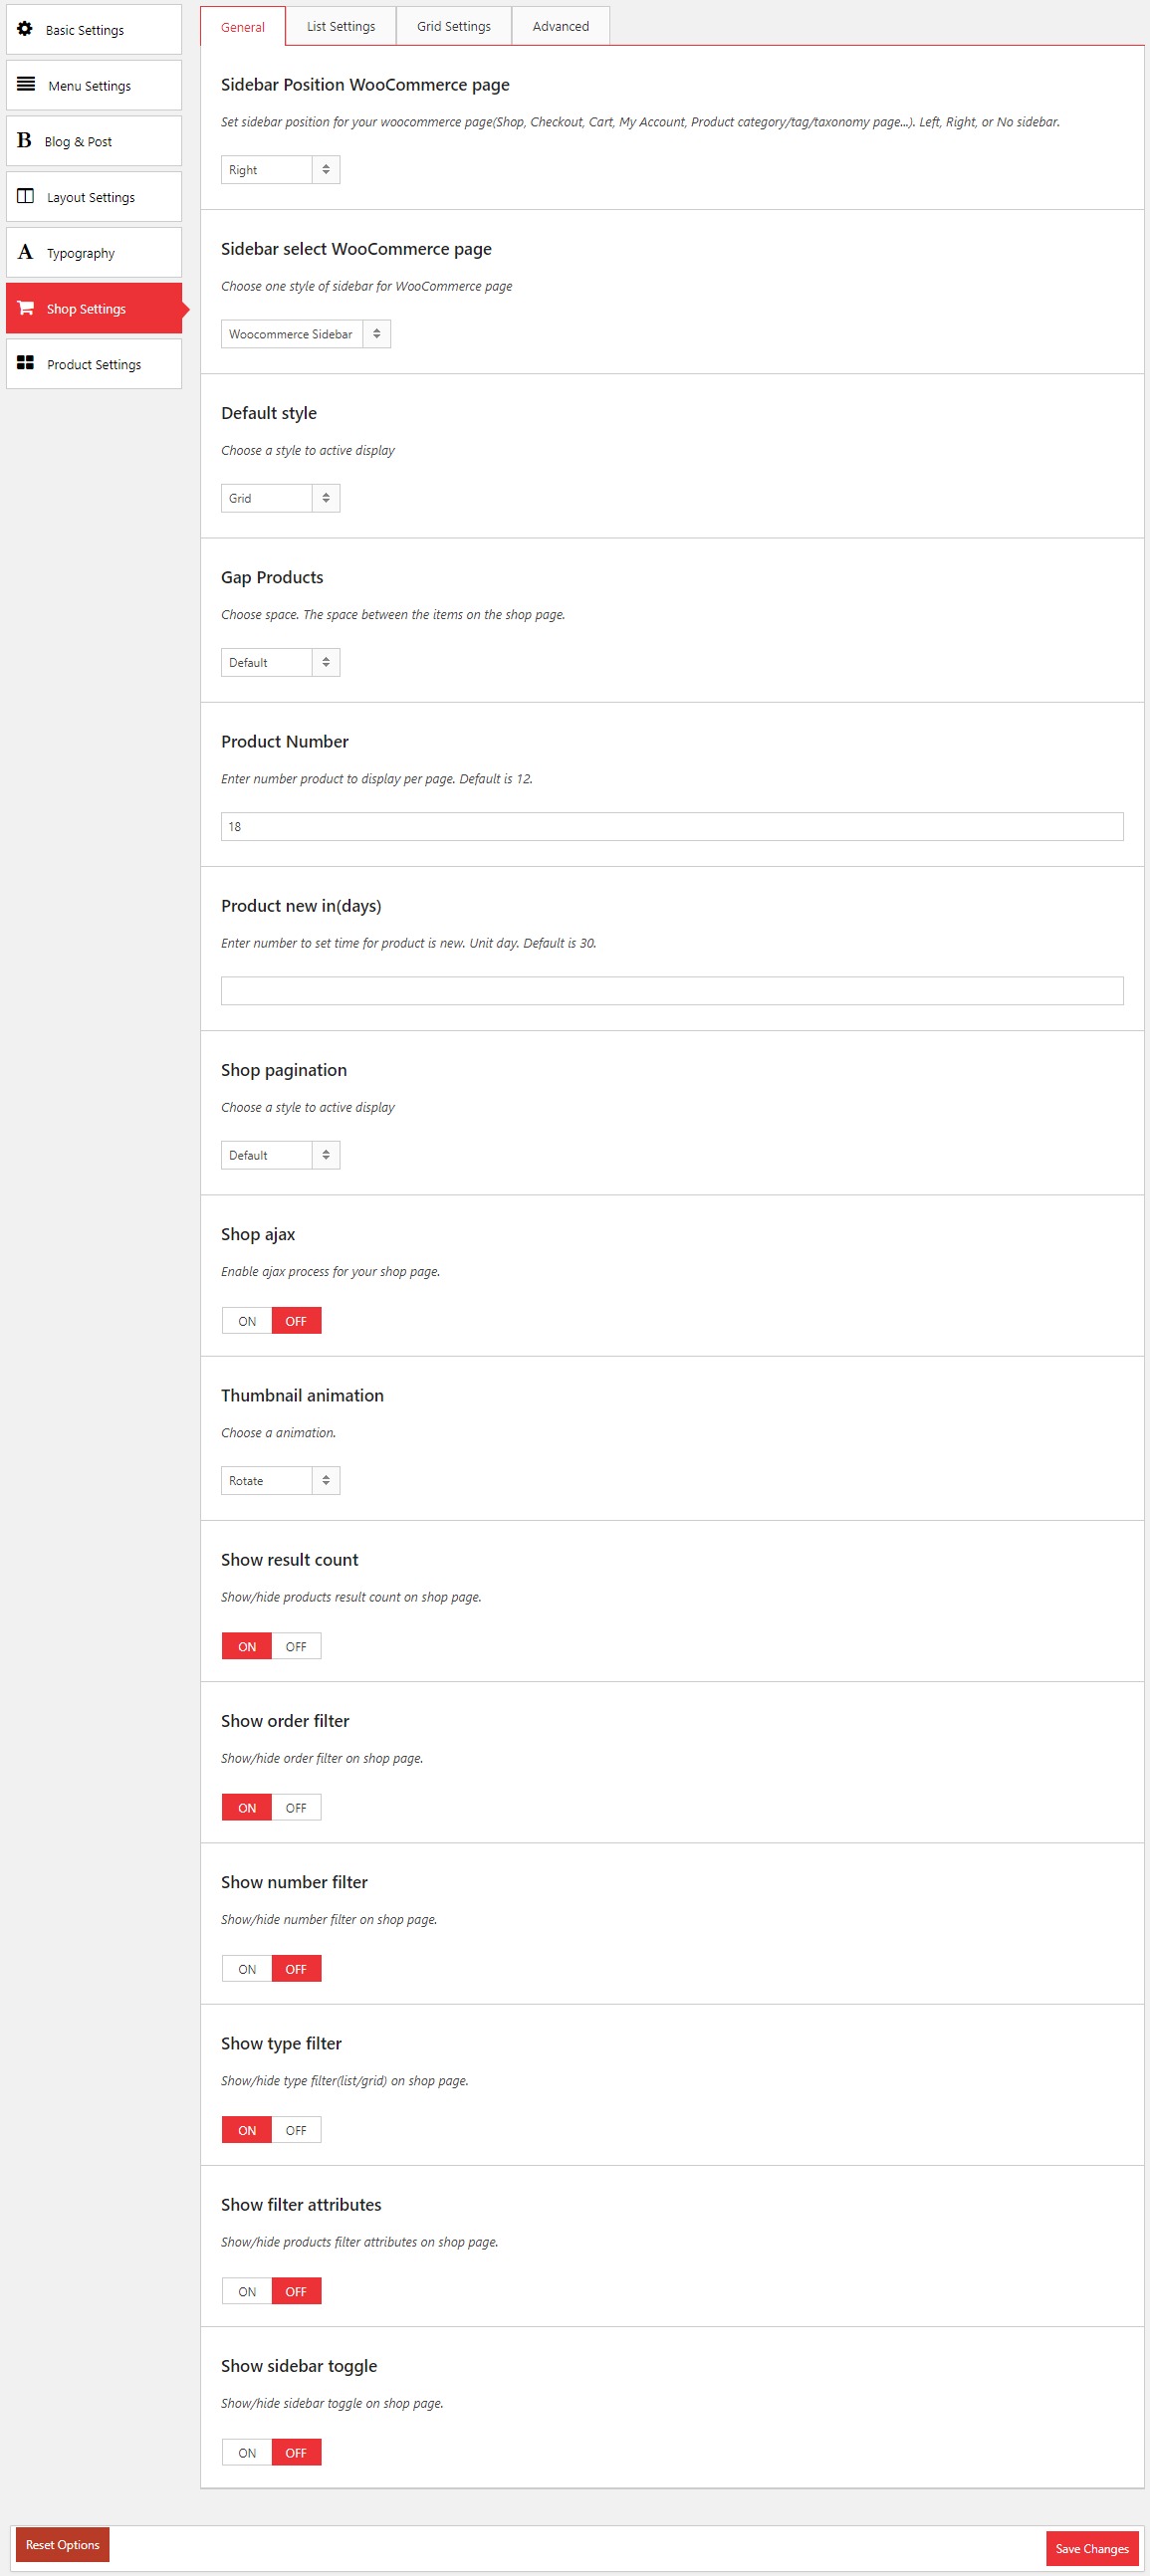The width and height of the screenshot is (1150, 2576).
Task: Turn Shop ajax ON
Action: point(247,1321)
